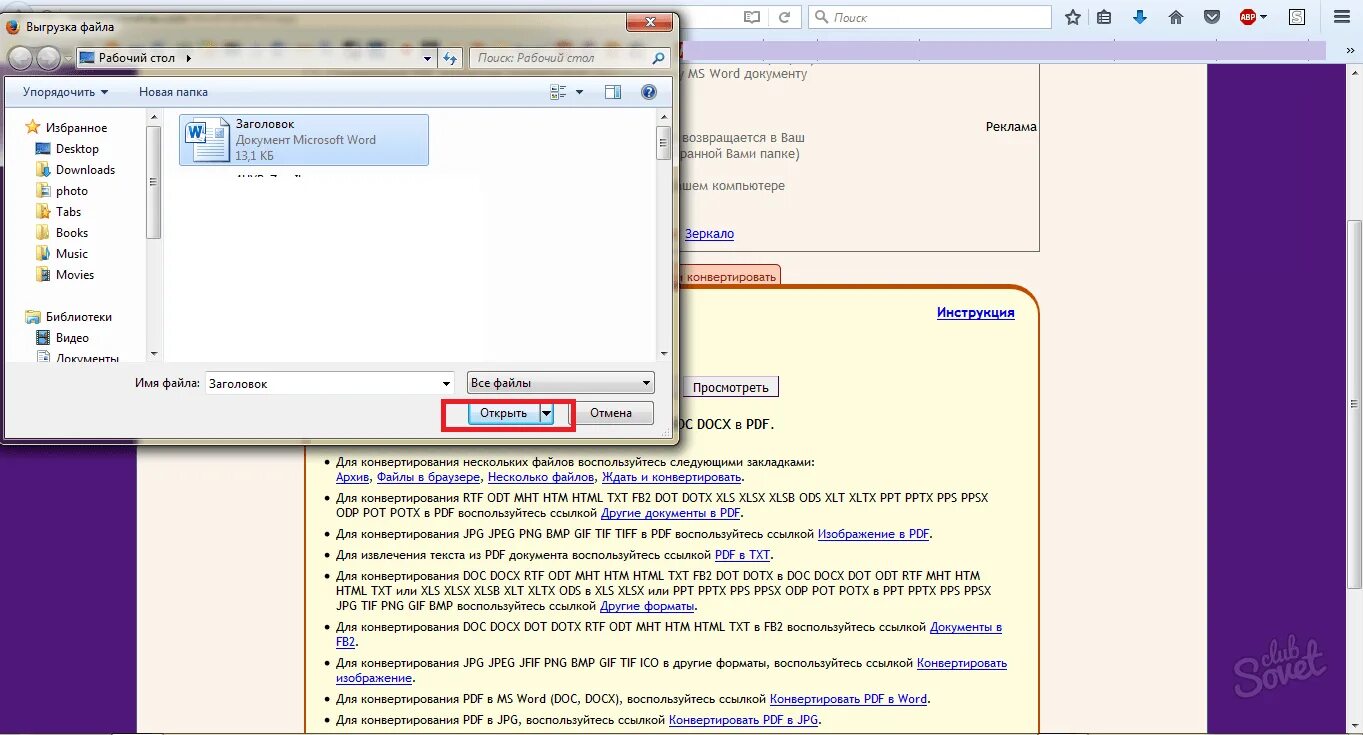Open the Инструкция link
The image size is (1363, 735).
click(976, 313)
